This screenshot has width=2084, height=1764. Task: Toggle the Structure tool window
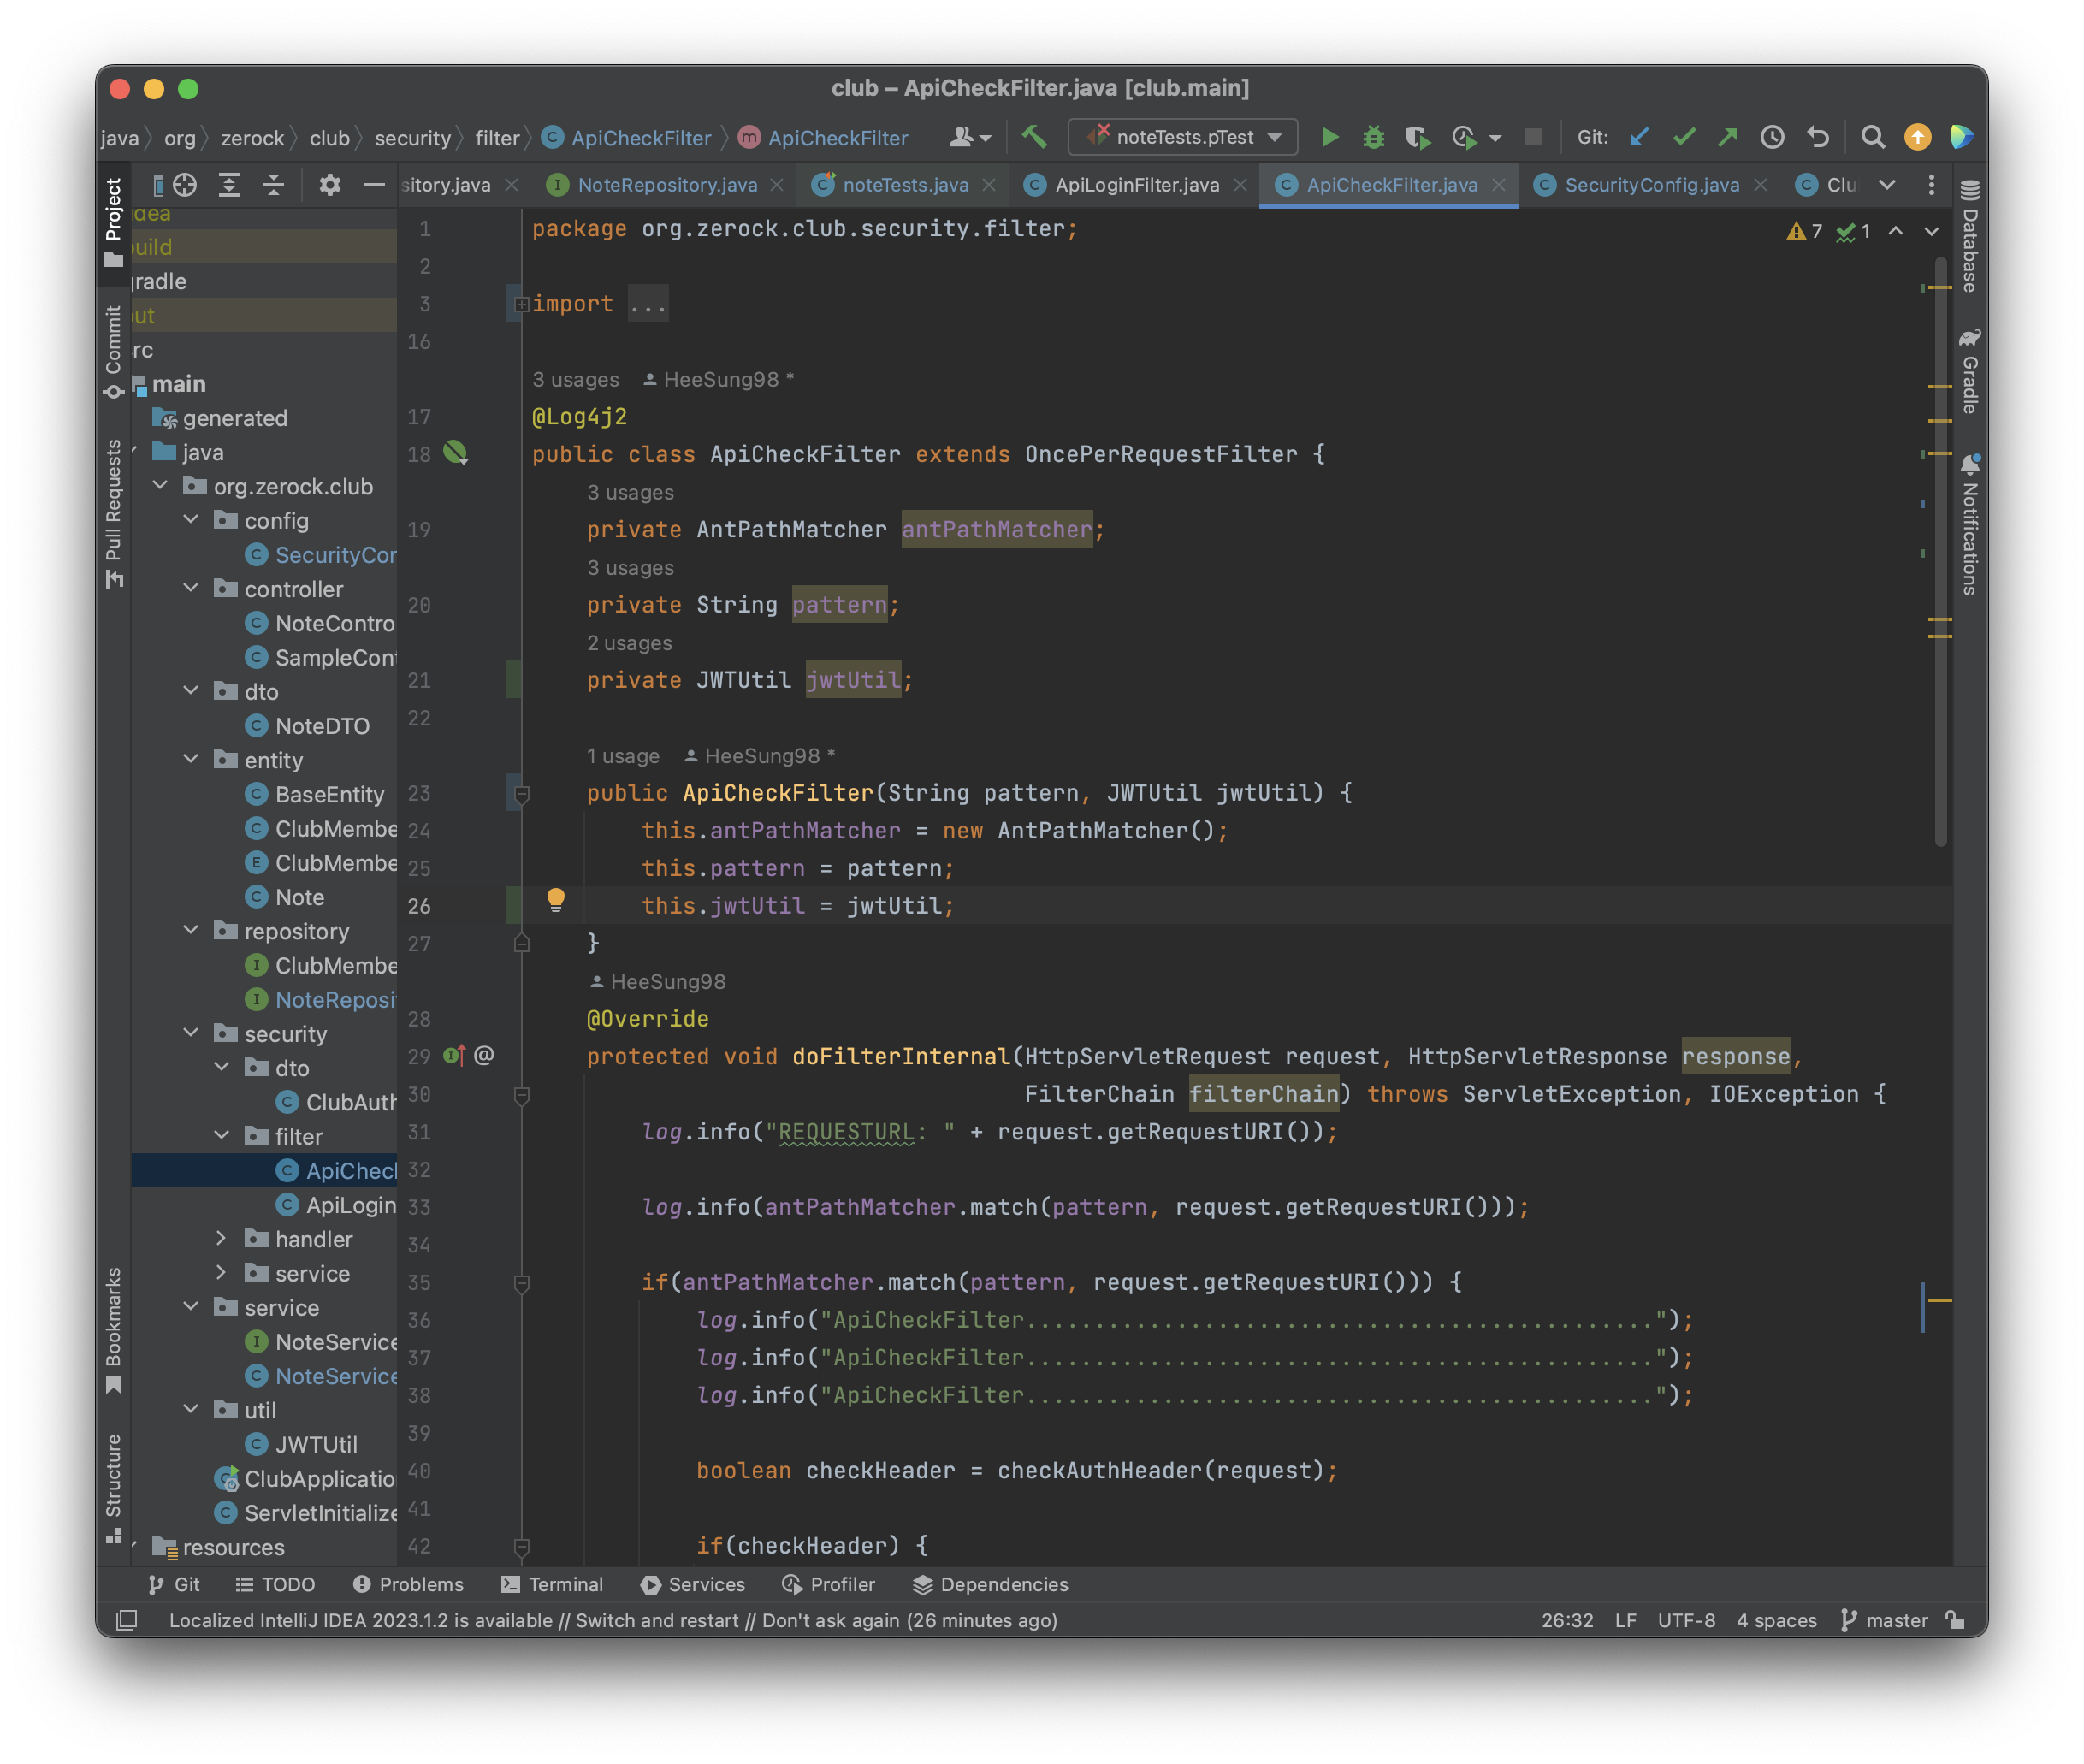(113, 1490)
